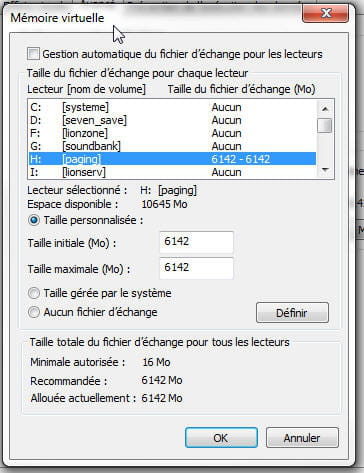Image resolution: width=364 pixels, height=473 pixels.
Task: Select drive D: [seven_save] row
Action: 172,120
